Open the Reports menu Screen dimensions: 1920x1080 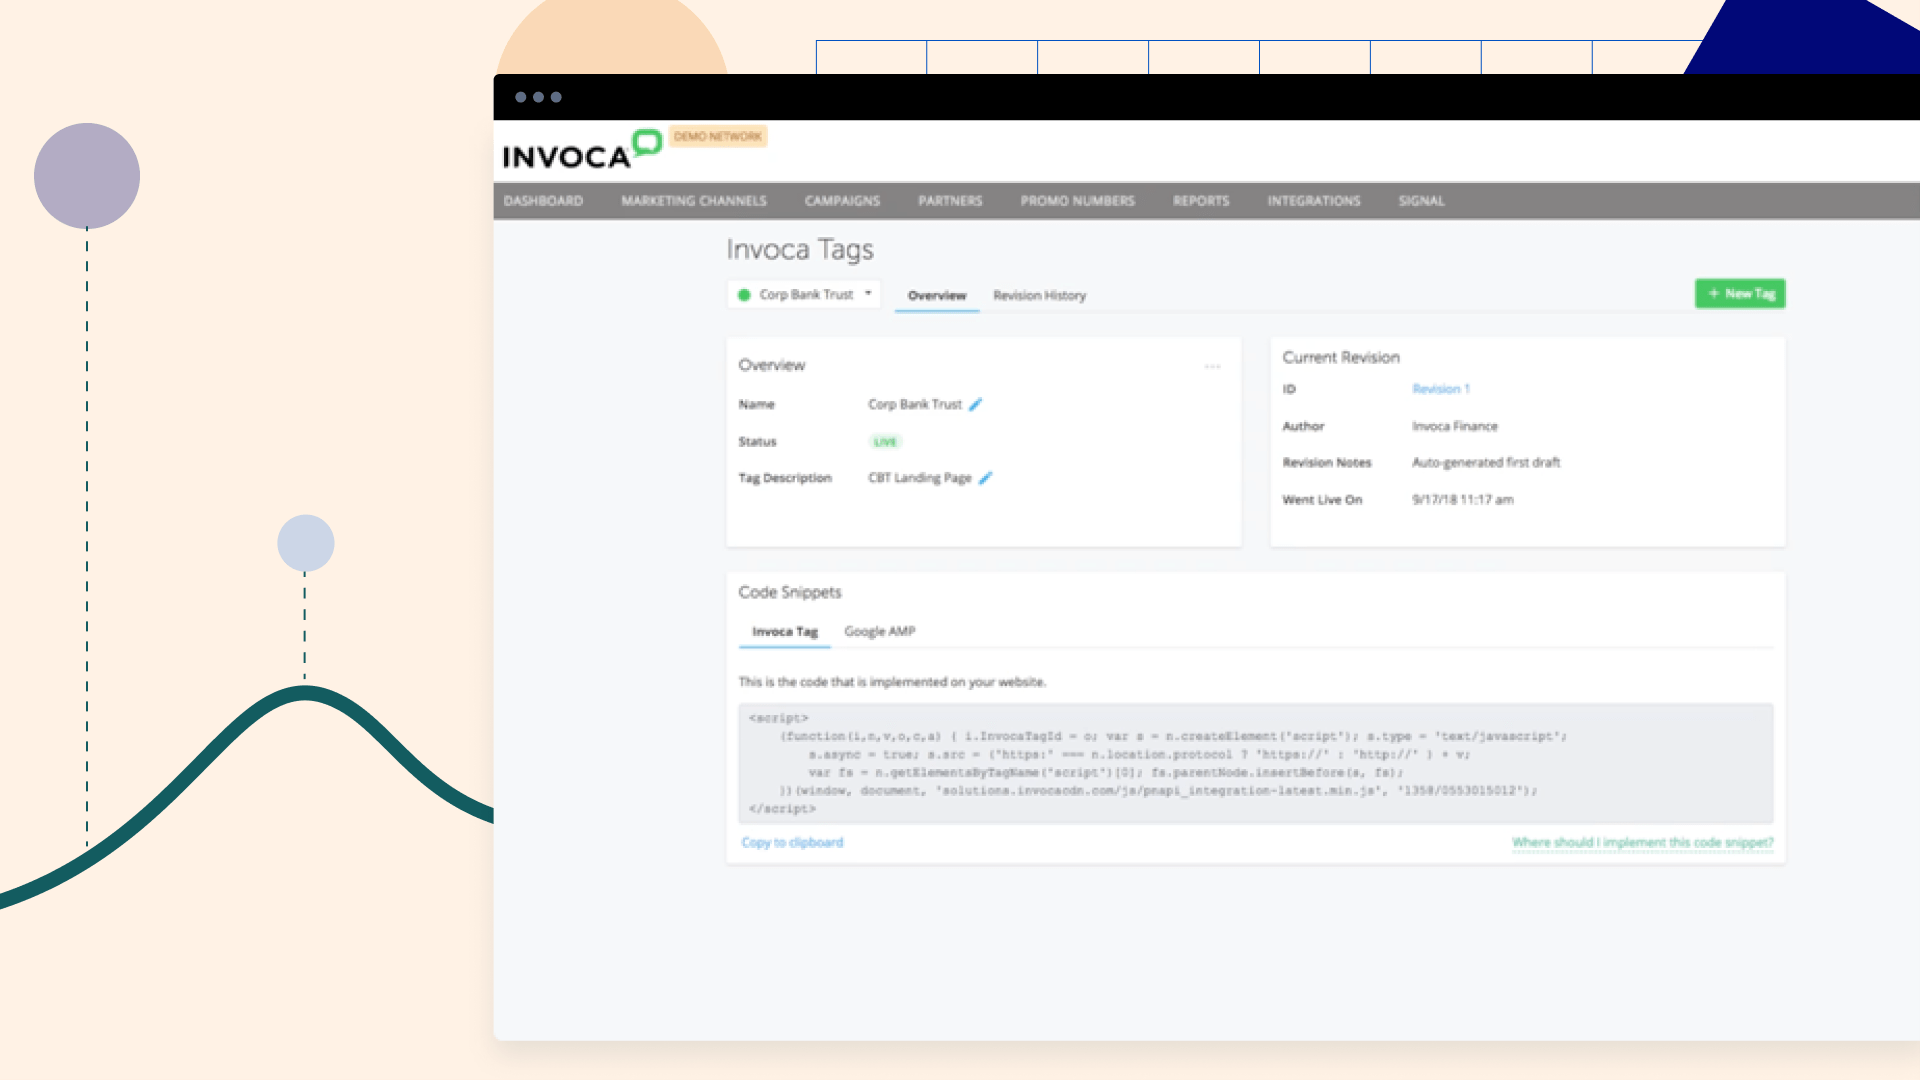(x=1200, y=201)
